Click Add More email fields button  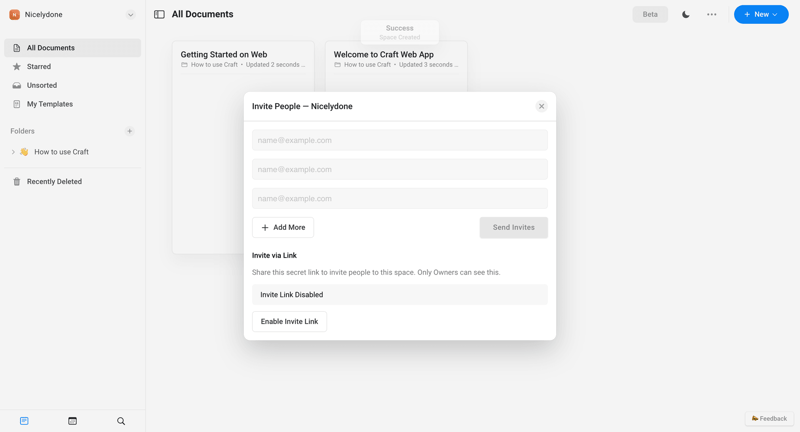pyautogui.click(x=283, y=227)
